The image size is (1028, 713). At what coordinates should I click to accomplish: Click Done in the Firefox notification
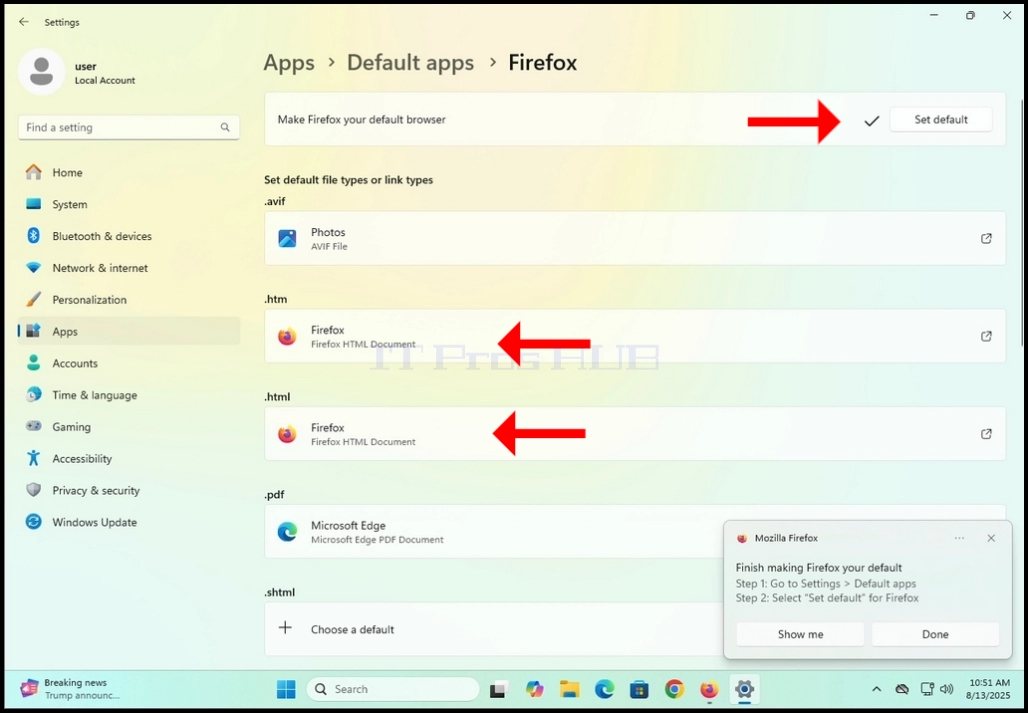click(935, 634)
